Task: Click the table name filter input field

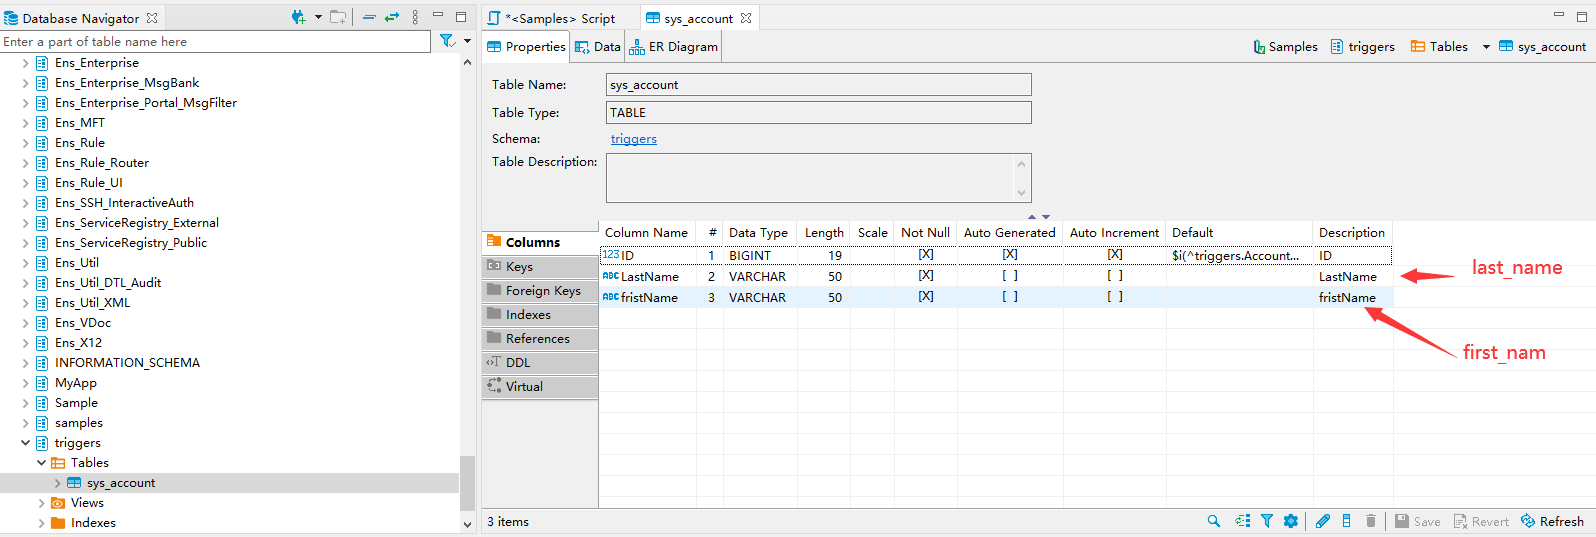Action: [215, 42]
